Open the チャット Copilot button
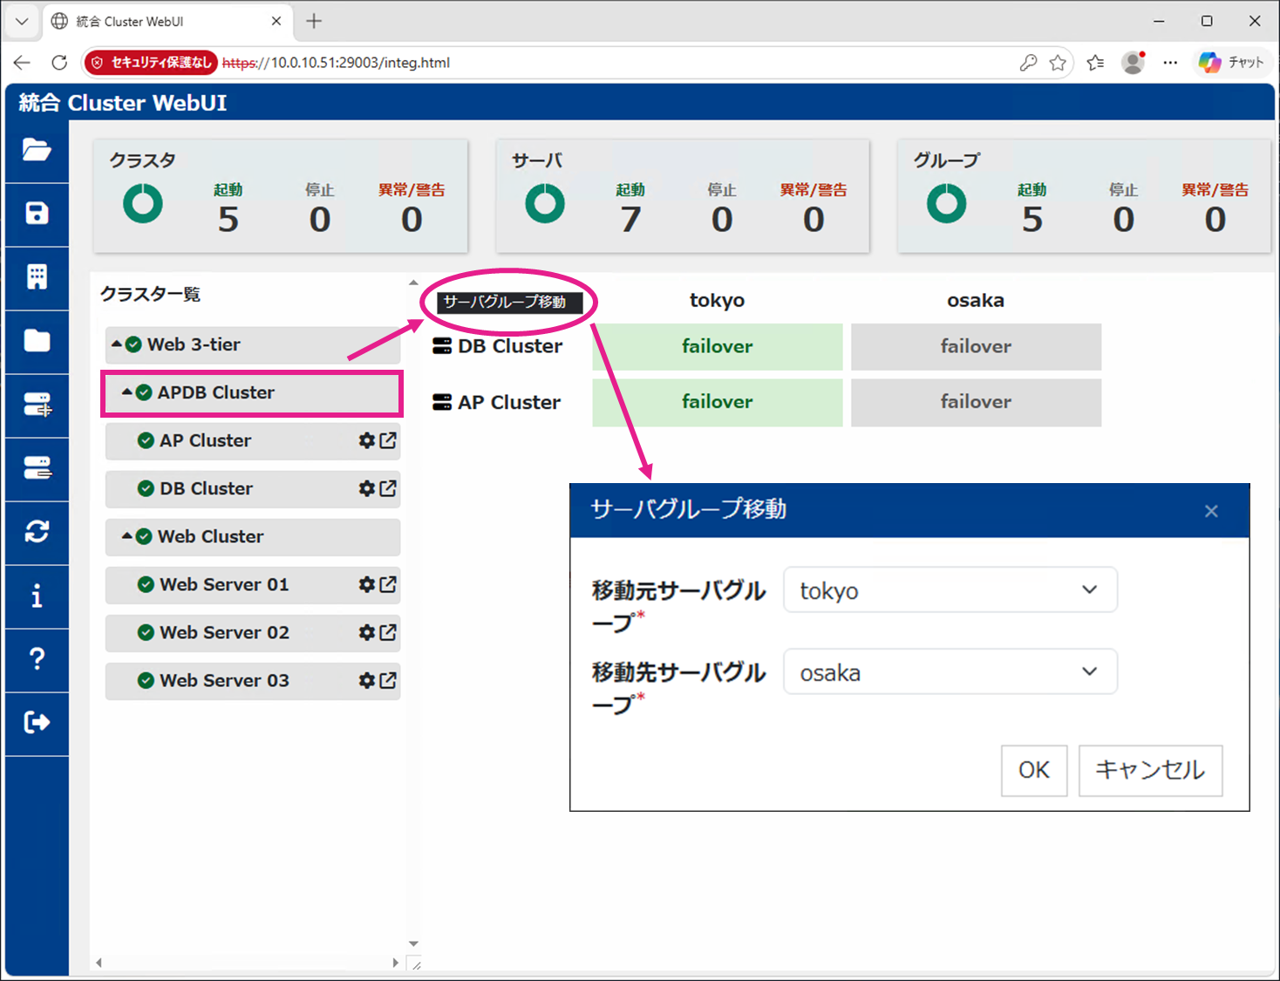The height and width of the screenshot is (981, 1280). pyautogui.click(x=1232, y=62)
